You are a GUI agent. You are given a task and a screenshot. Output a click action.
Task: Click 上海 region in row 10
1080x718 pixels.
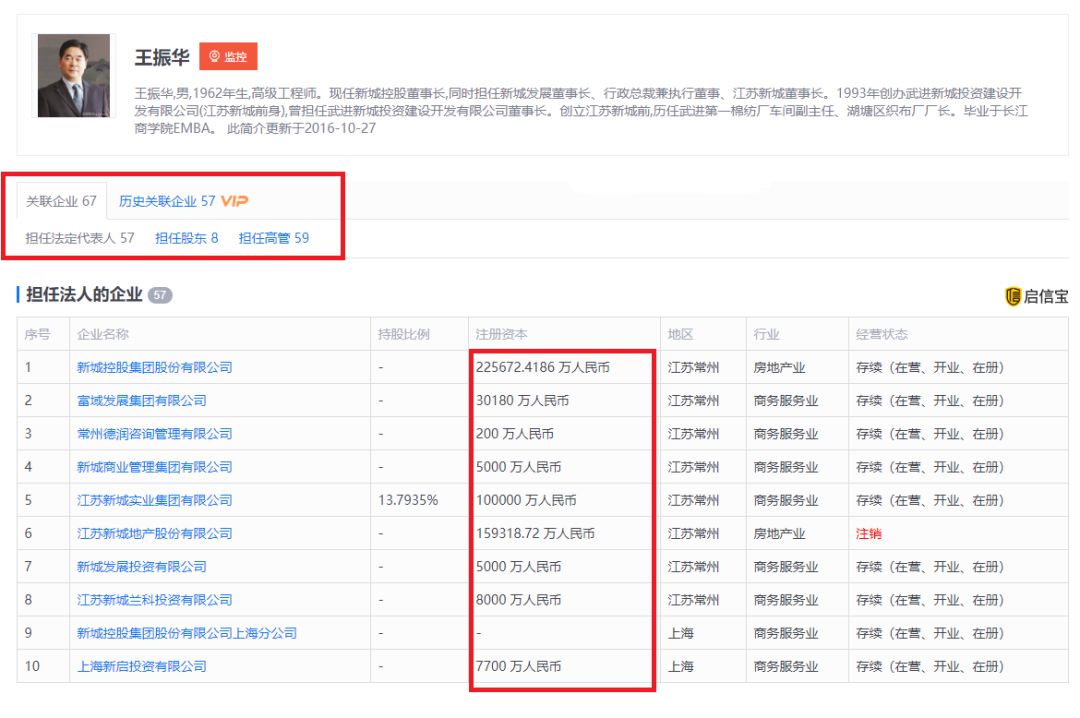pyautogui.click(x=681, y=666)
